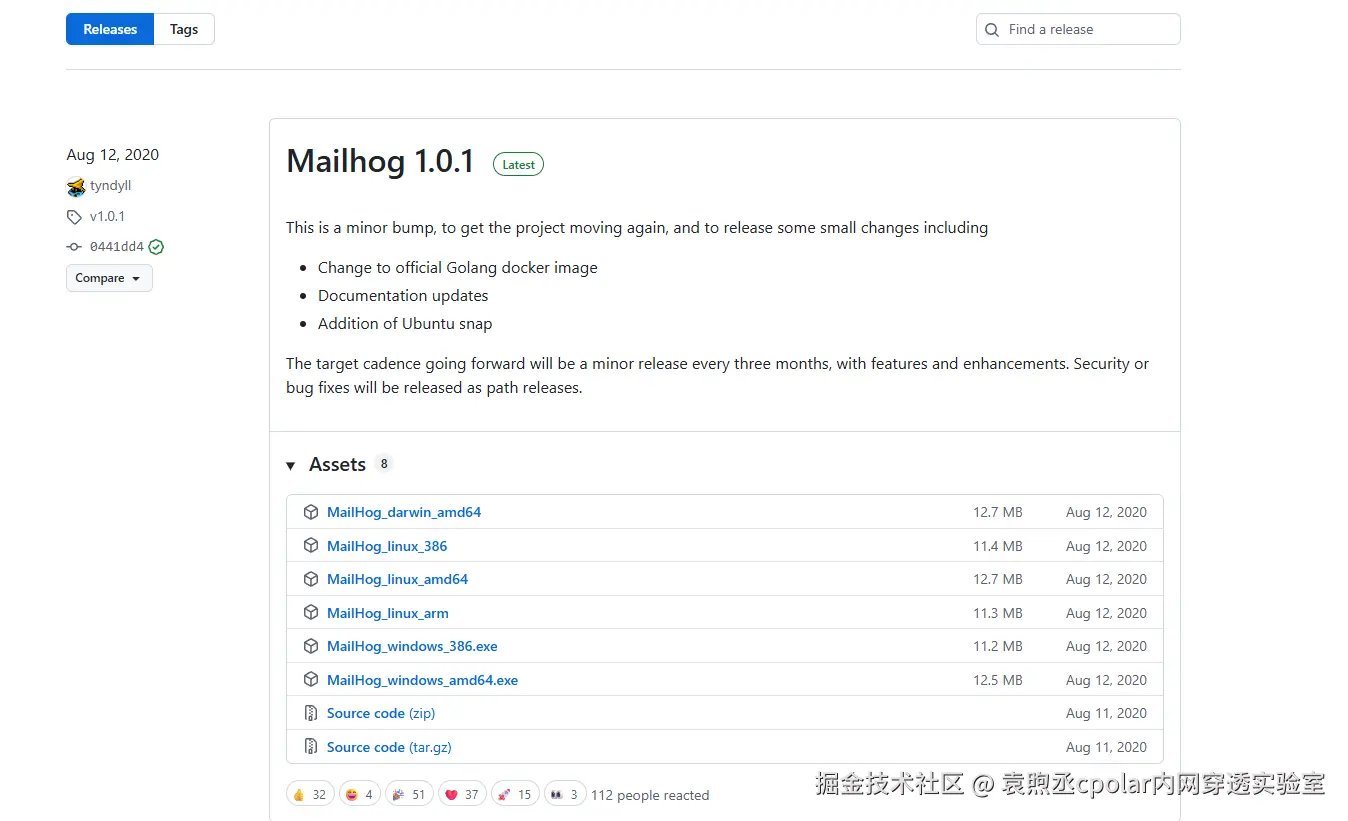1348x821 pixels.
Task: Open the Compare dropdown
Action: click(109, 278)
